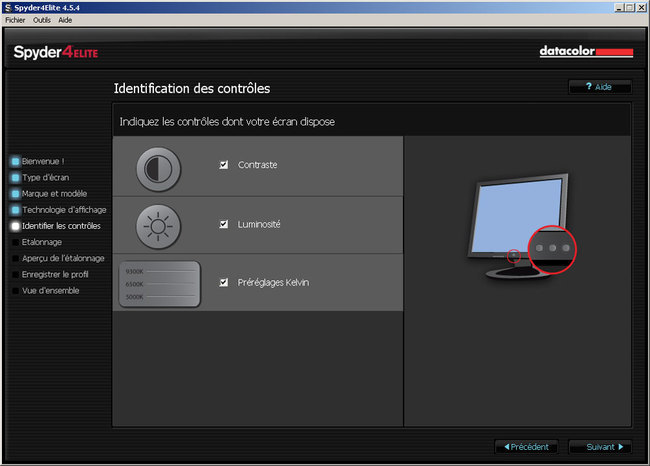Click the Luminosité sun icon
The height and width of the screenshot is (466, 650).
158,226
